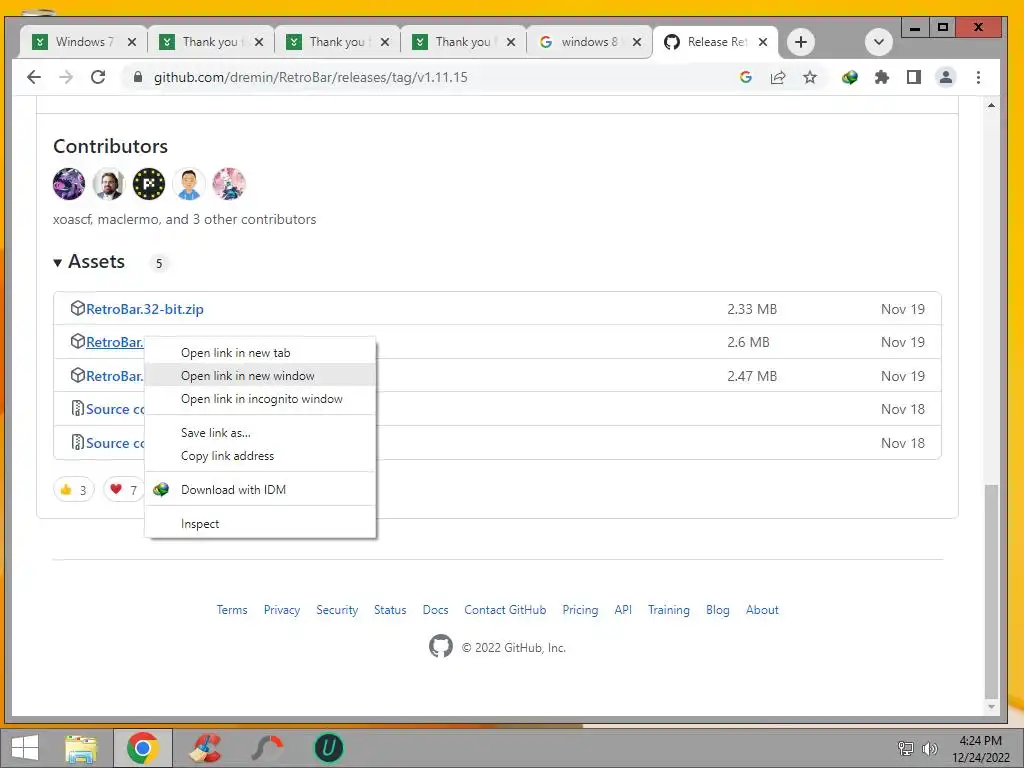Image resolution: width=1024 pixels, height=768 pixels.
Task: Click the second contributor avatar
Action: click(108, 184)
